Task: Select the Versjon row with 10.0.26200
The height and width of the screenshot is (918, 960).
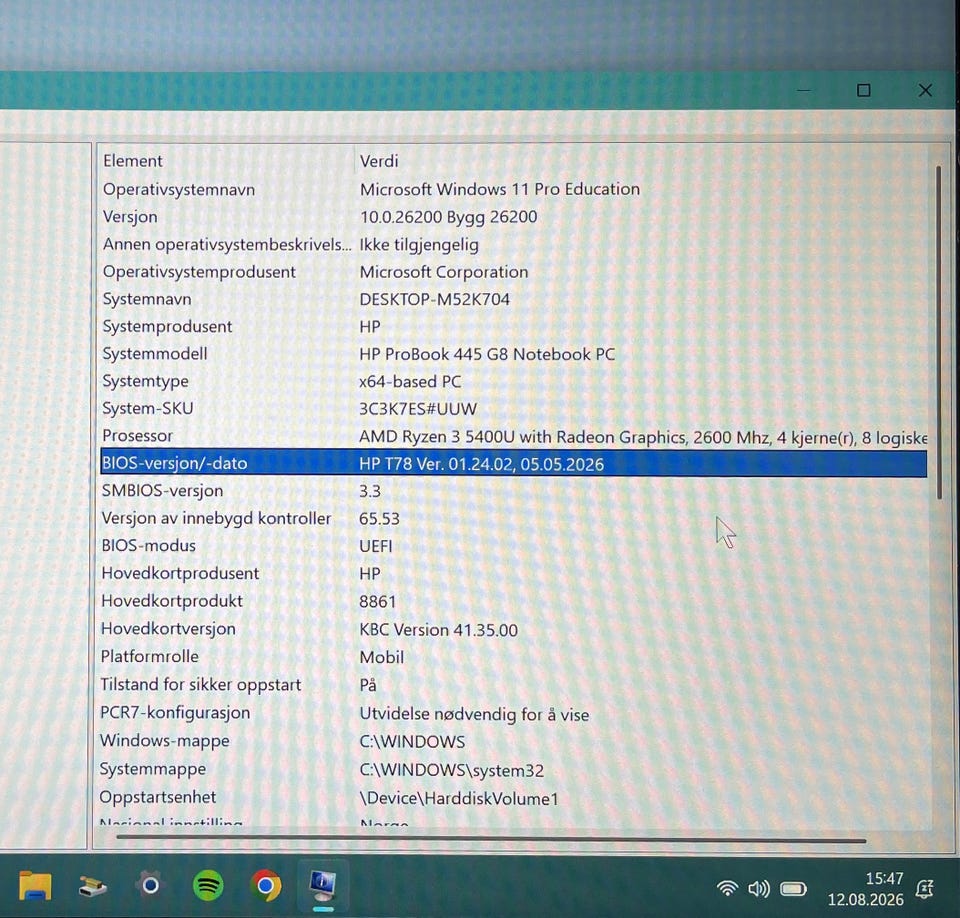Action: click(x=514, y=217)
